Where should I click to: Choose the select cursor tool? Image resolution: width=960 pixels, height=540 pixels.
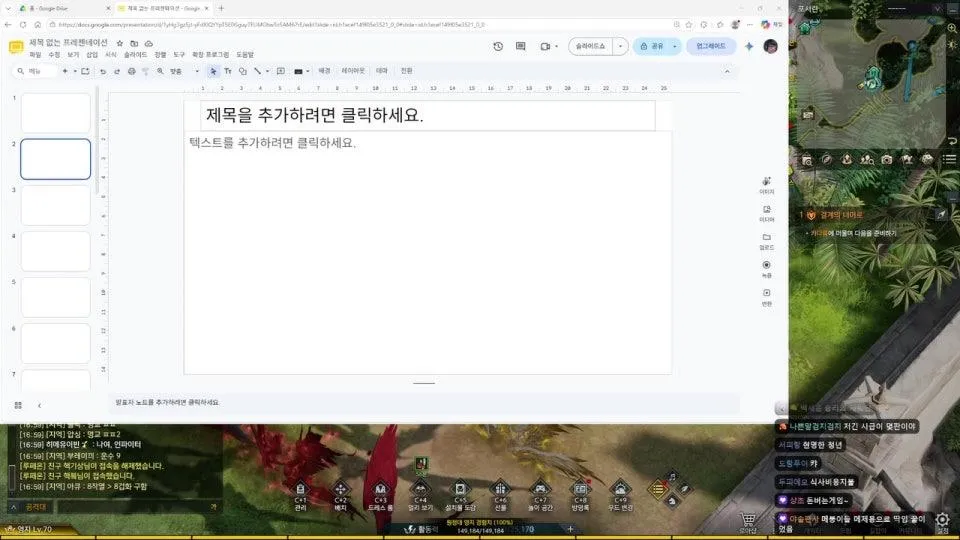pyautogui.click(x=213, y=72)
